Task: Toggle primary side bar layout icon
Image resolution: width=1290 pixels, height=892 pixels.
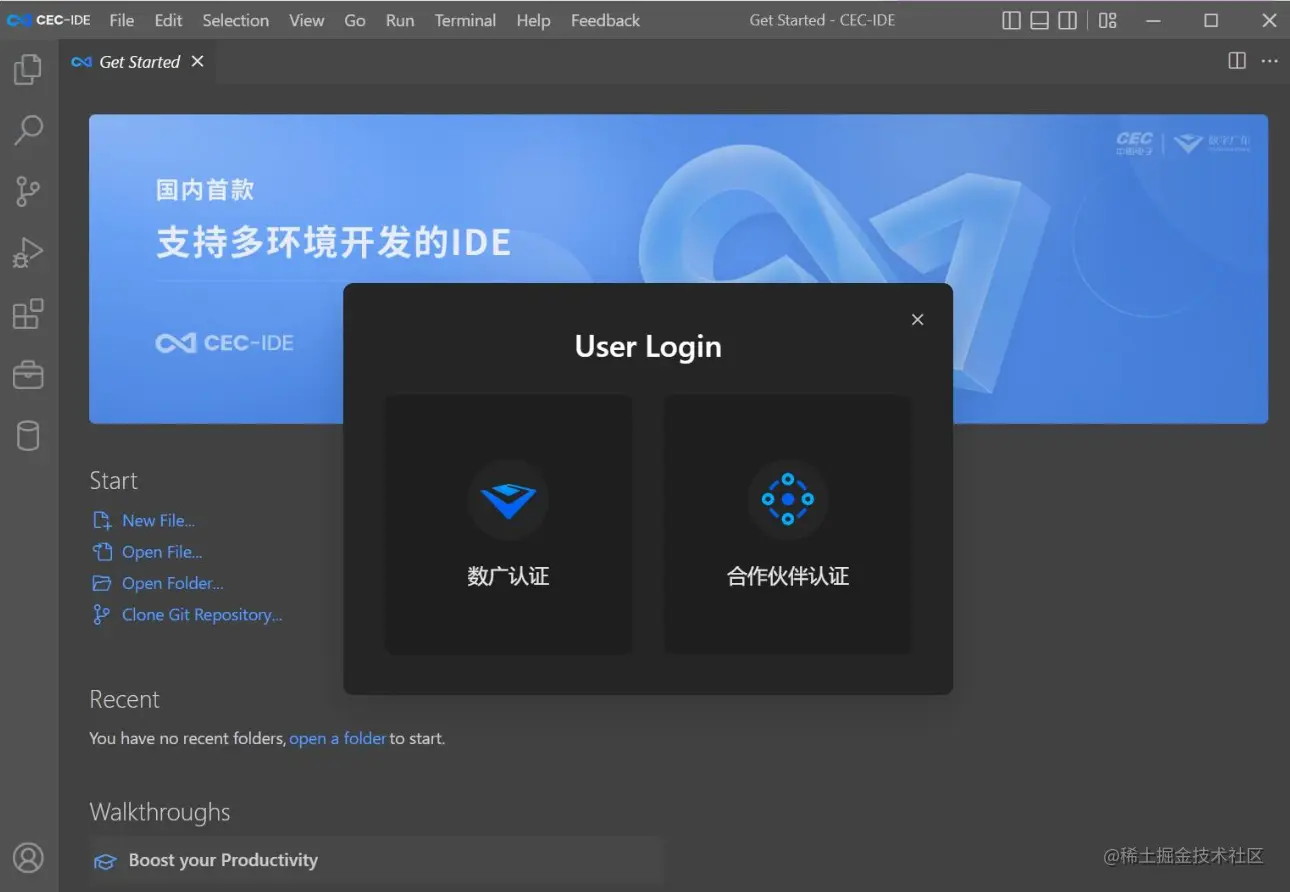Action: point(1011,20)
